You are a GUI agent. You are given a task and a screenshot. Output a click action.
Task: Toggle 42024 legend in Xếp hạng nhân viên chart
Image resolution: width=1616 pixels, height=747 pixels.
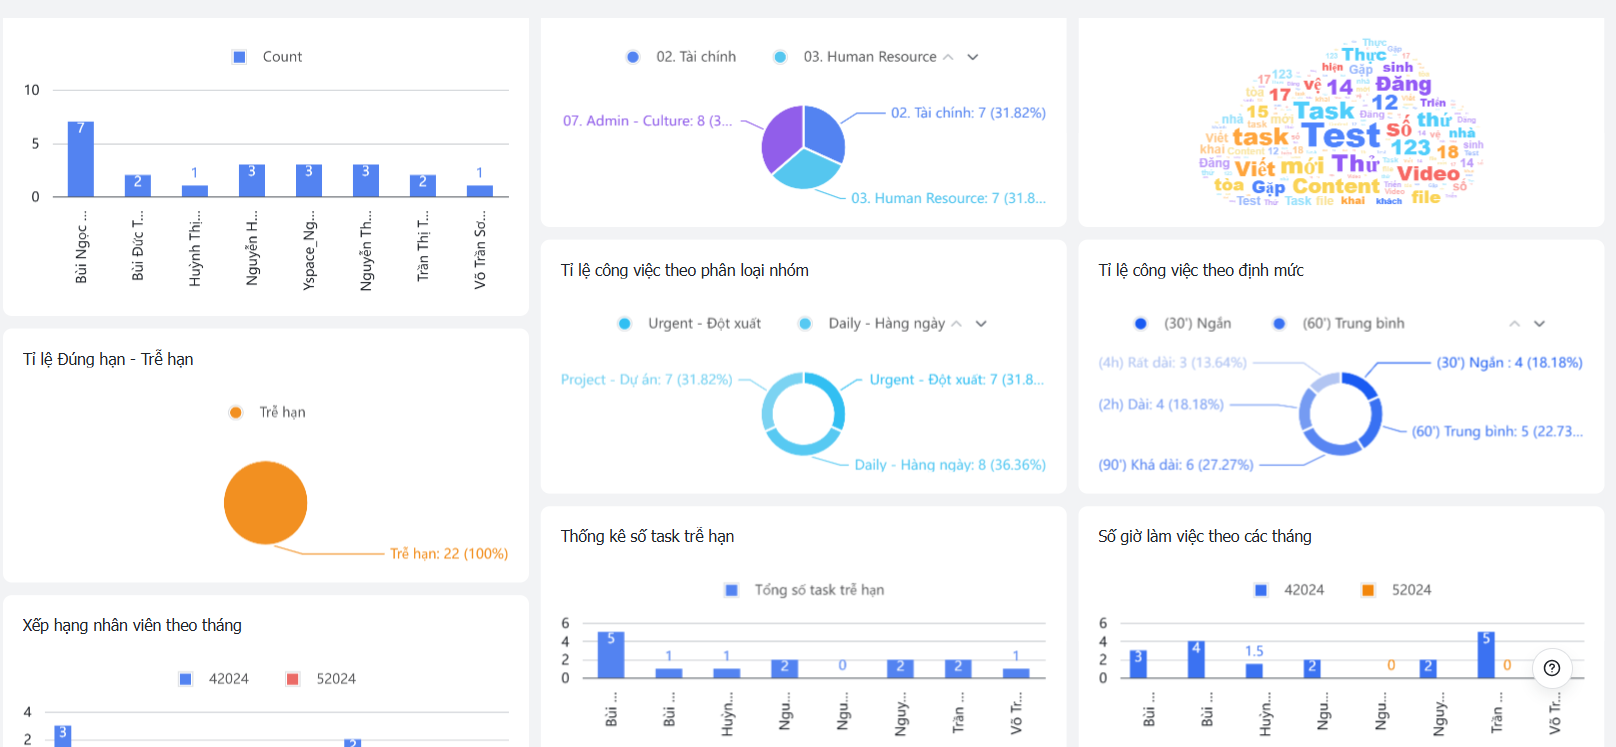pos(213,679)
